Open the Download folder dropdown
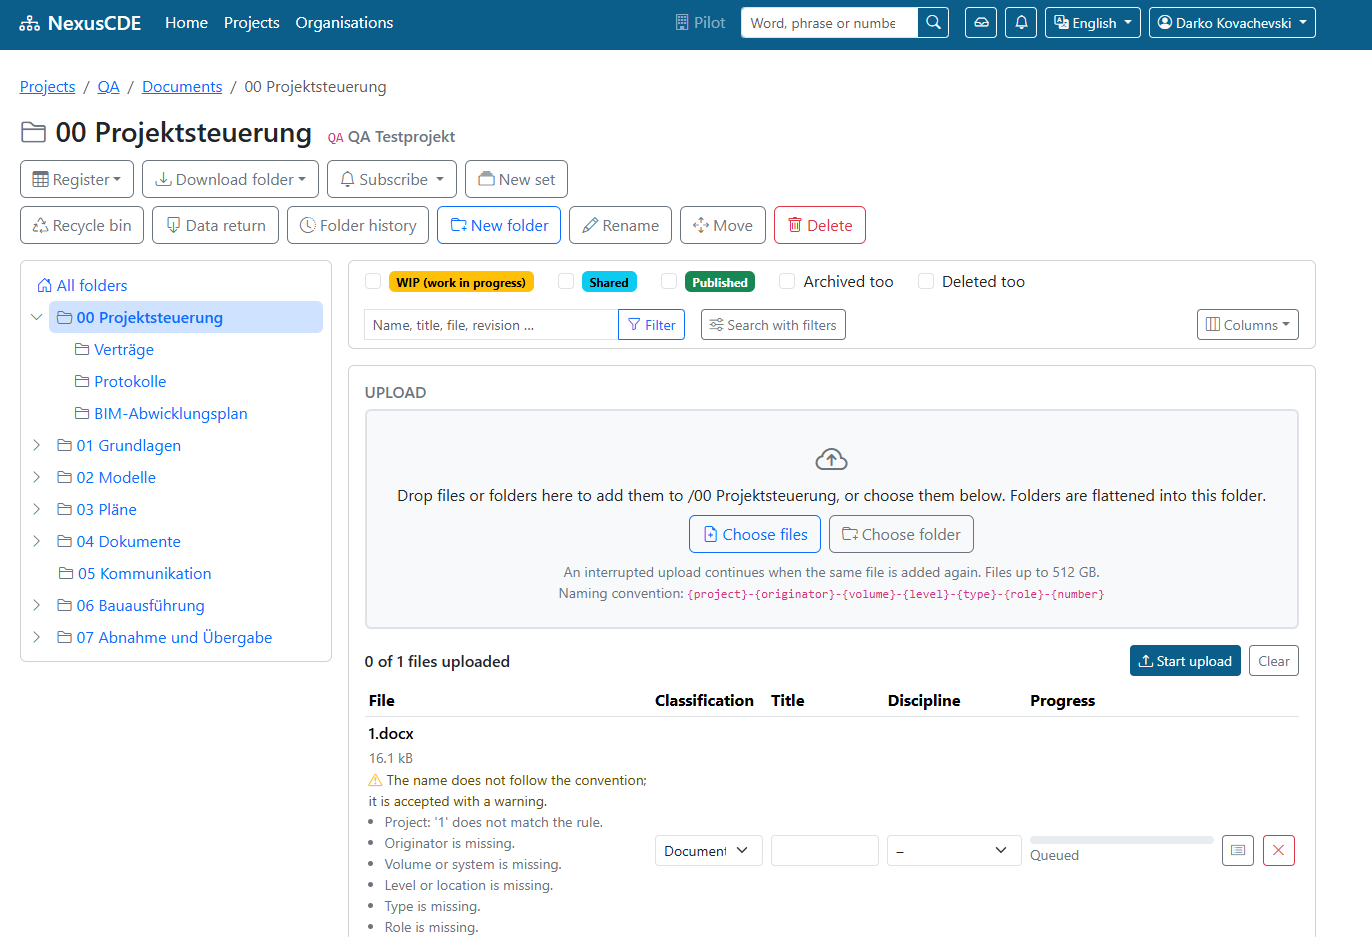 pyautogui.click(x=230, y=179)
